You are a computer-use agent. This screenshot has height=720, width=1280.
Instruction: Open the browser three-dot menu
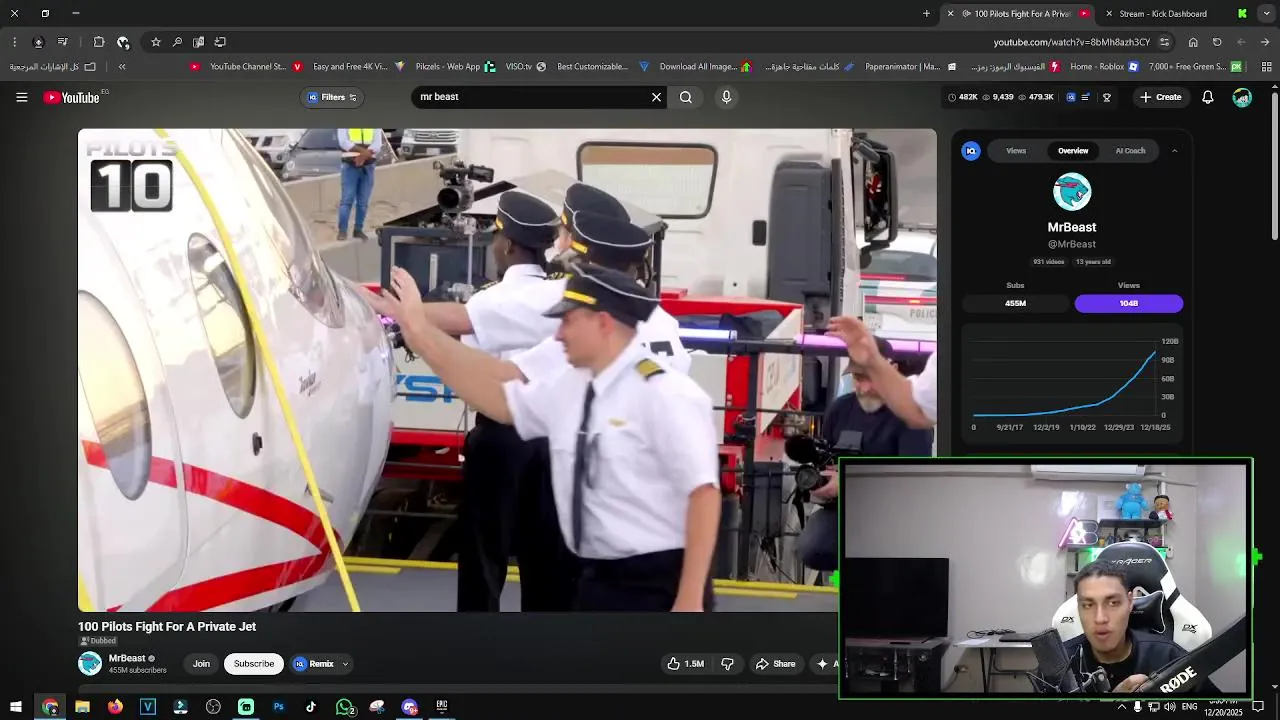tap(14, 42)
